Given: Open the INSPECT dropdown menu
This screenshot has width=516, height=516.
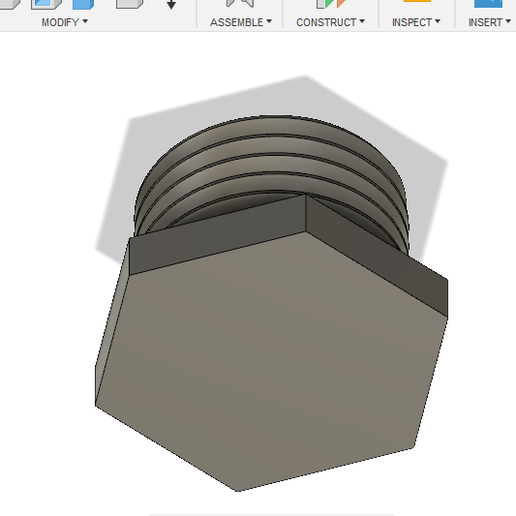Looking at the screenshot, I should 416,22.
